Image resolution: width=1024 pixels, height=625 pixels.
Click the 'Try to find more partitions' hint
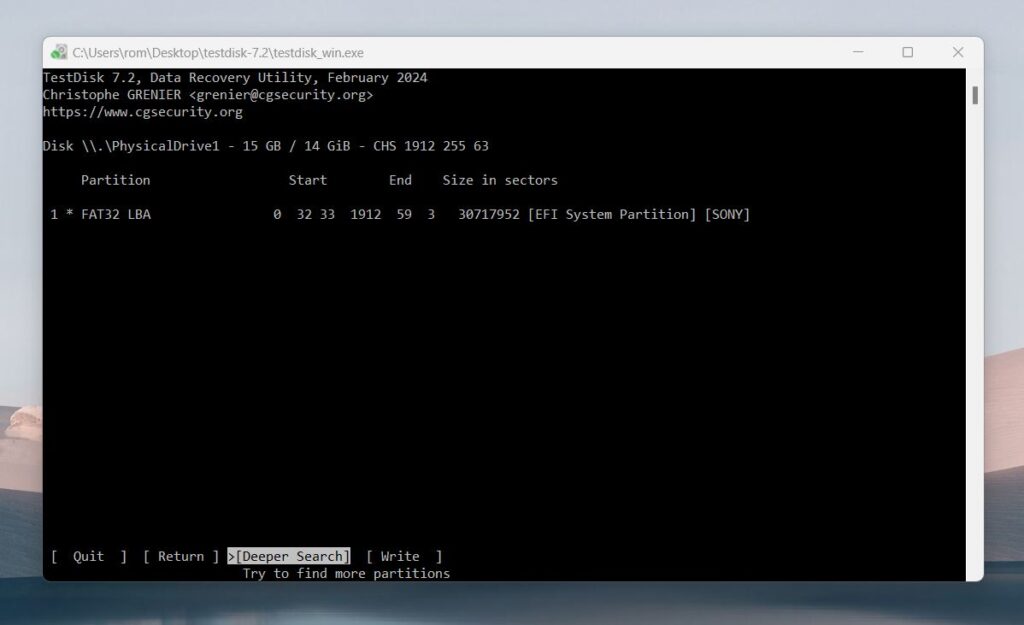coord(346,573)
